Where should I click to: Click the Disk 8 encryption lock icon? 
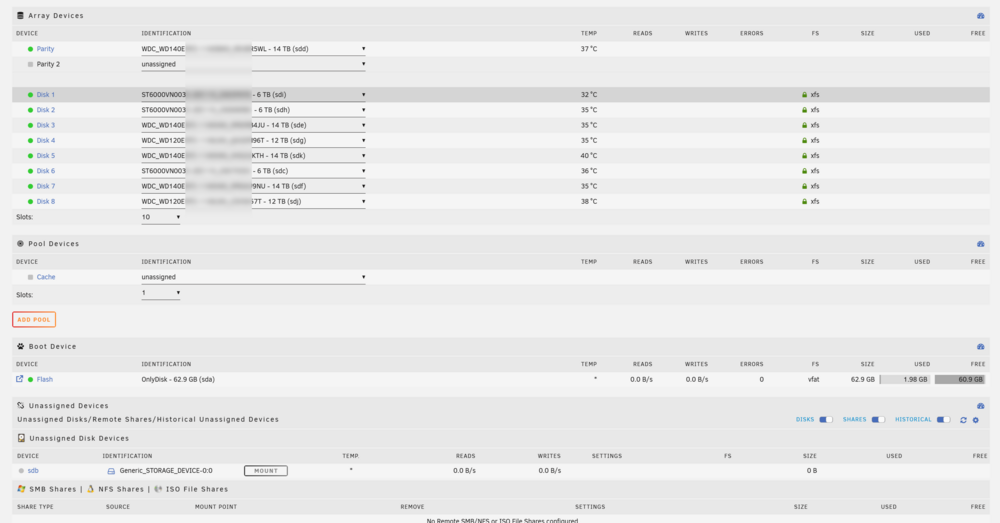804,202
